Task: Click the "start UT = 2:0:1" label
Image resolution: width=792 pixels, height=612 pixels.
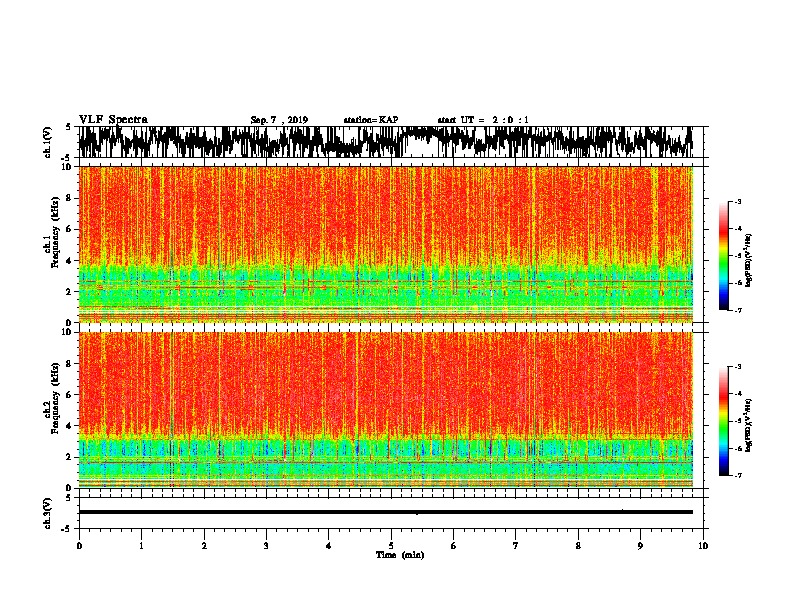Action: [x=482, y=120]
